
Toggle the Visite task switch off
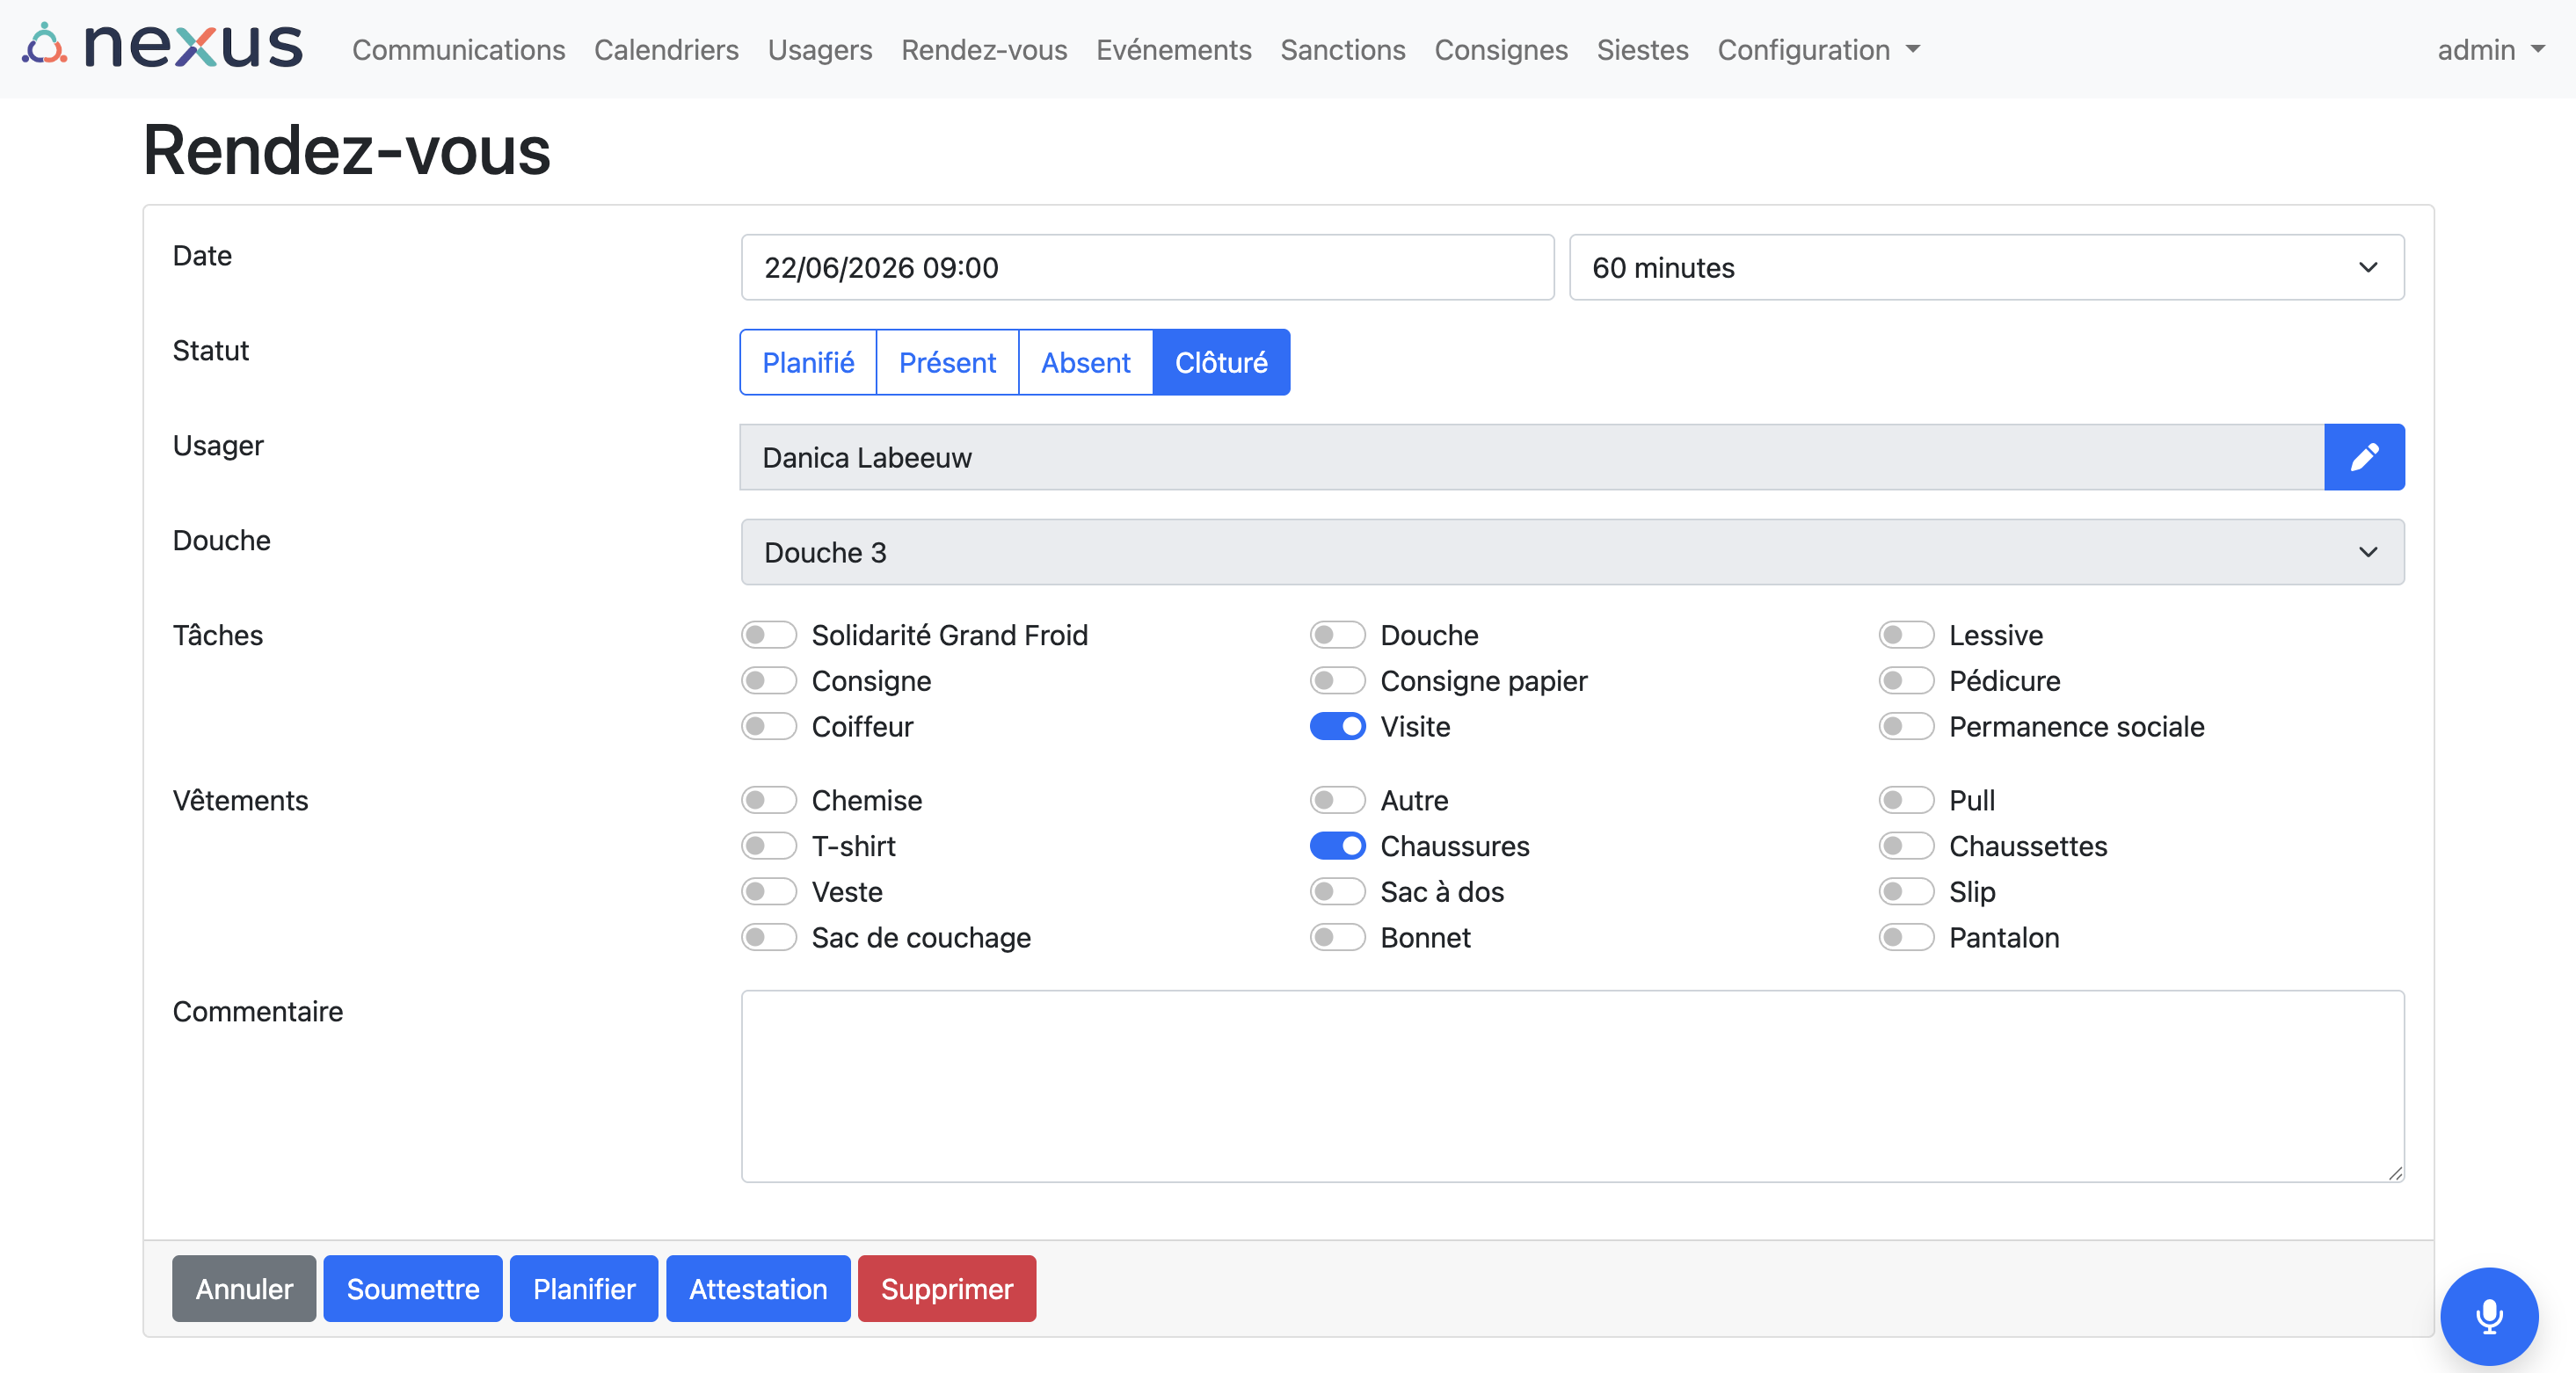tap(1337, 726)
